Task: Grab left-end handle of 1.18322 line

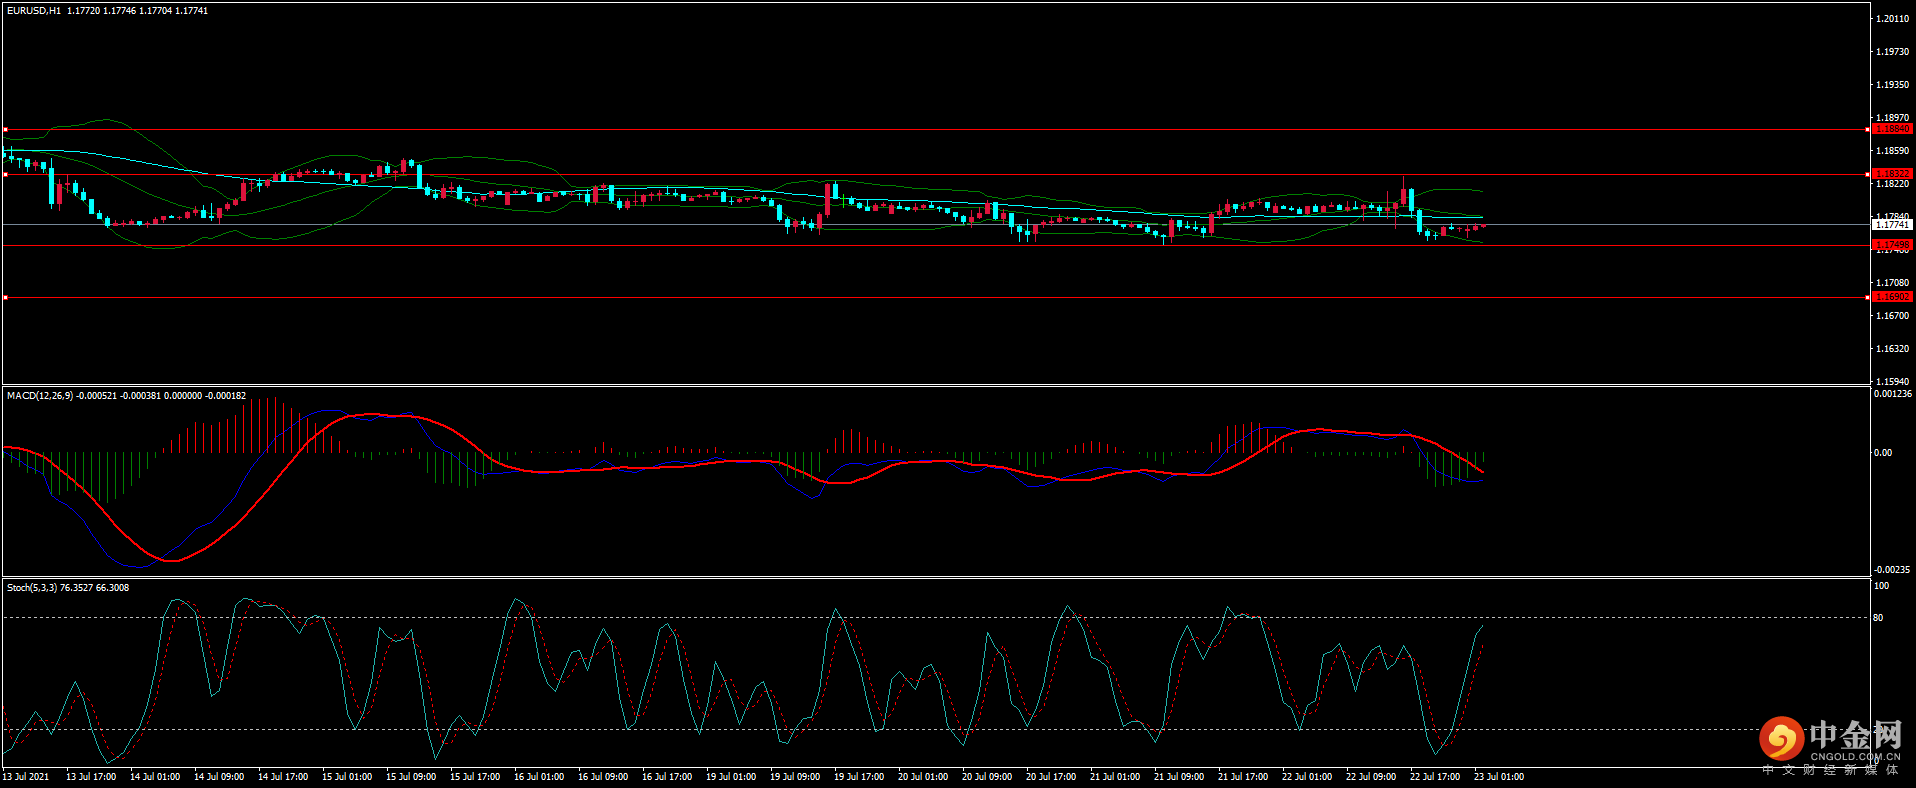Action: [x=5, y=174]
